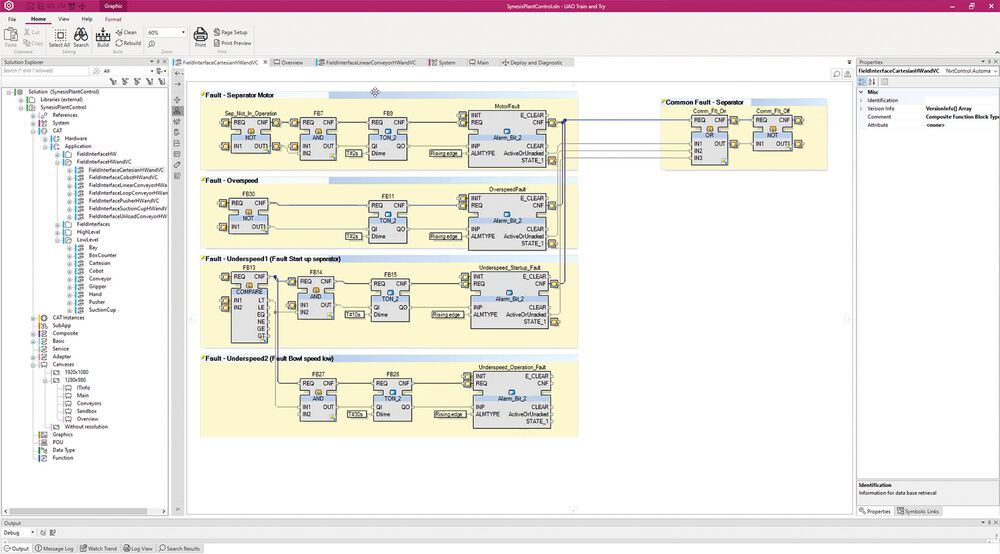Click in the Solution Explorer search field
Screen dimensions: 1000x554
(45, 71)
